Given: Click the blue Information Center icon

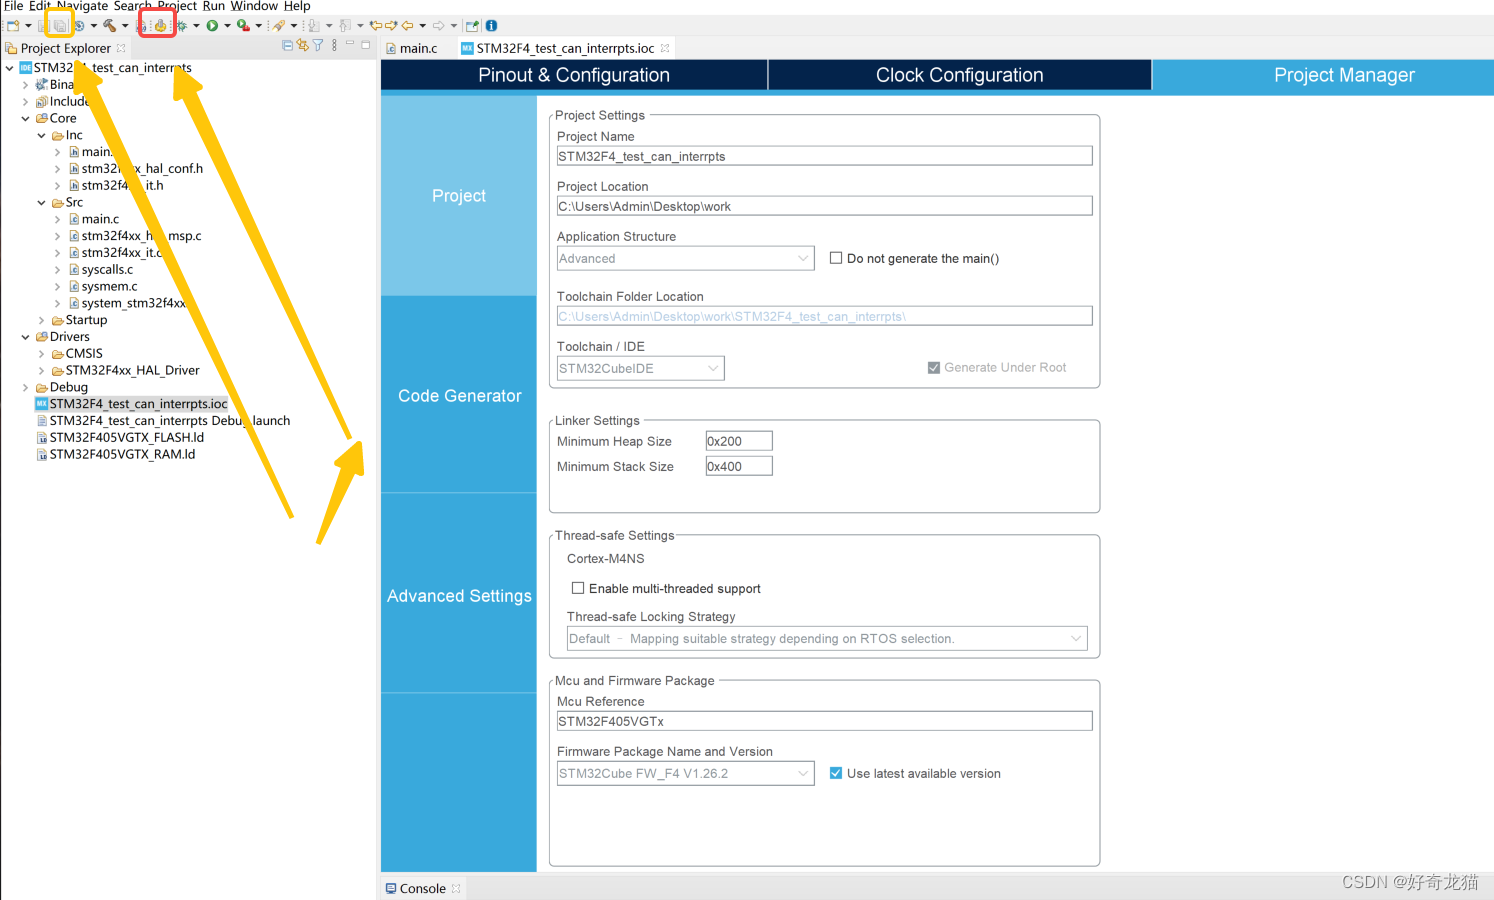Looking at the screenshot, I should tap(491, 26).
